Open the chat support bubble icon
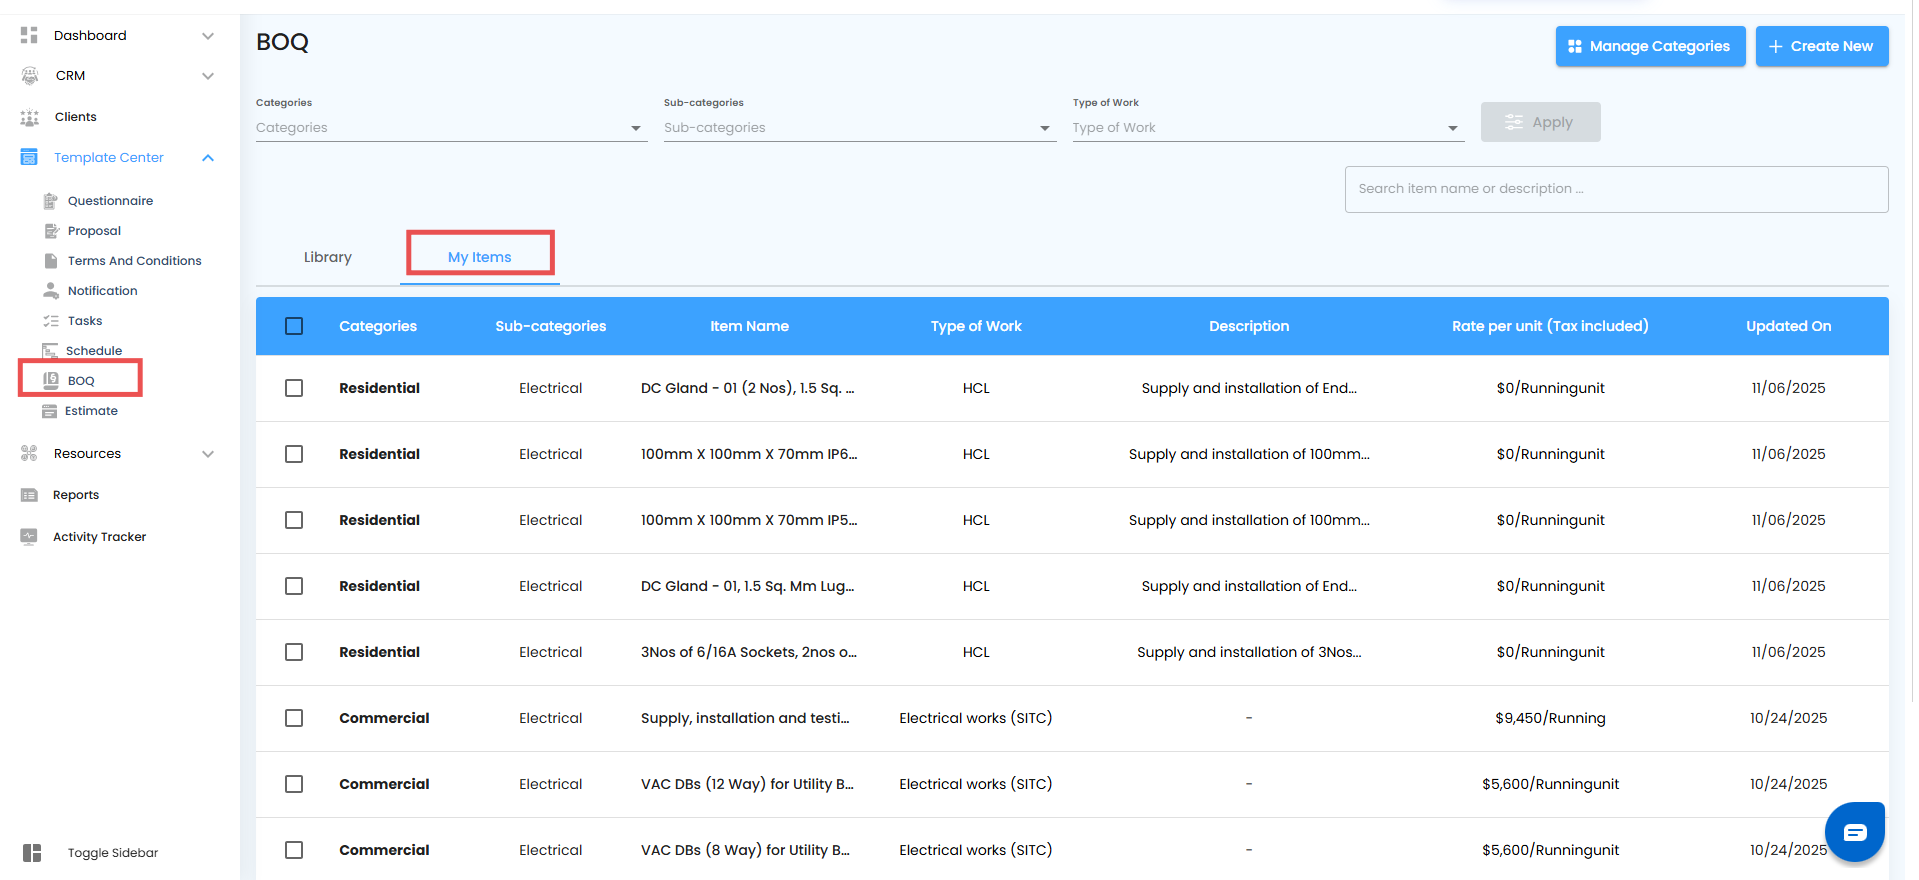This screenshot has height=880, width=1919. [x=1854, y=832]
